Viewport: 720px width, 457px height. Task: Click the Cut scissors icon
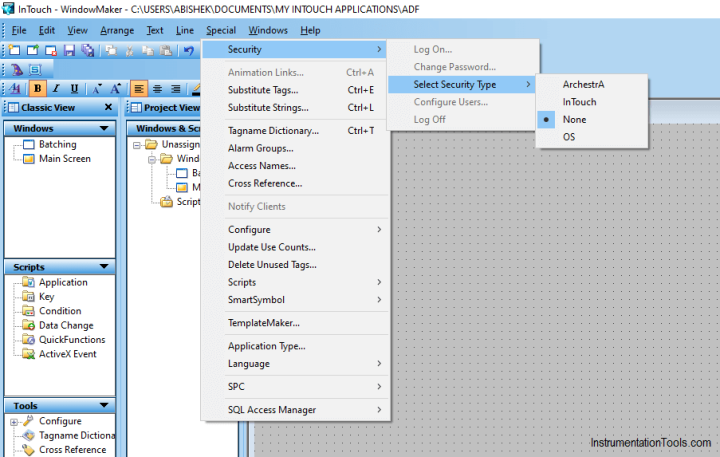(x=130, y=50)
